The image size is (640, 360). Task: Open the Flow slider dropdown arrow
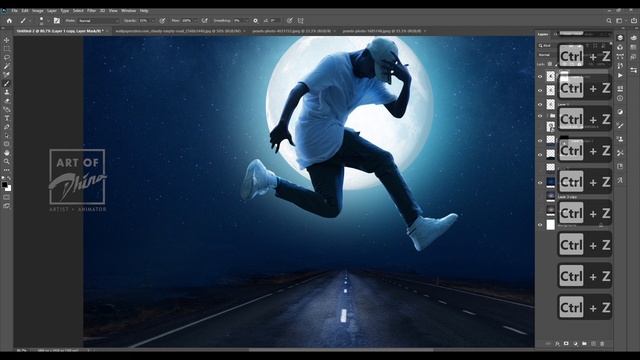point(196,20)
